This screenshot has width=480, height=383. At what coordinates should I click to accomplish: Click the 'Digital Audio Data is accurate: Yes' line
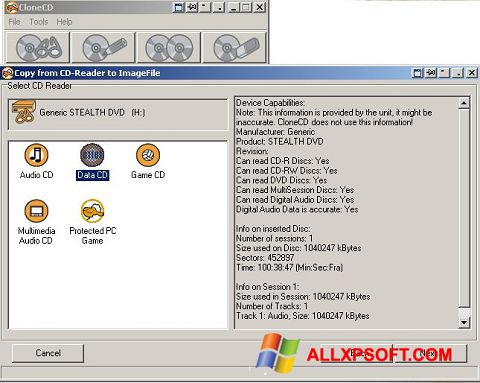[297, 209]
